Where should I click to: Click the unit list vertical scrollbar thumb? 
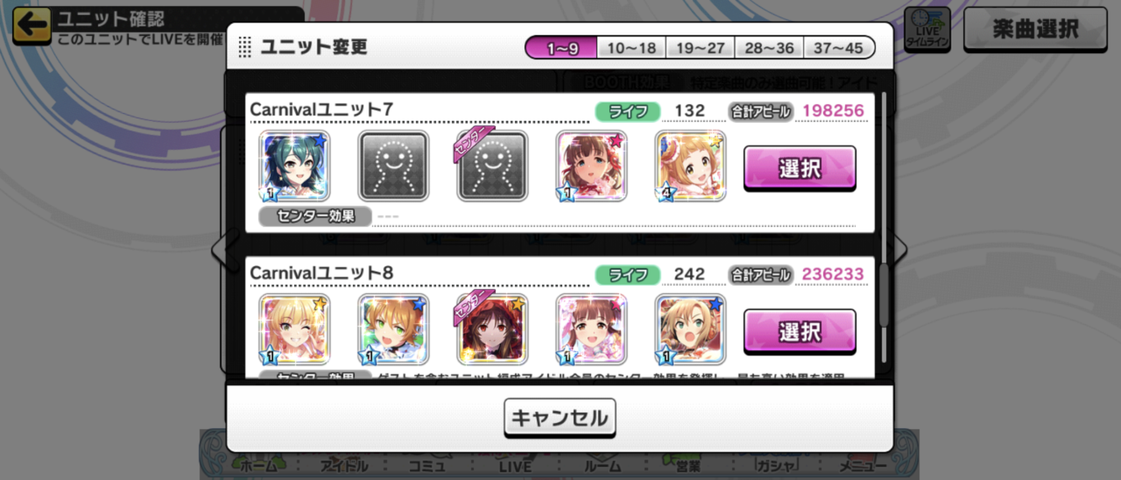tap(884, 294)
